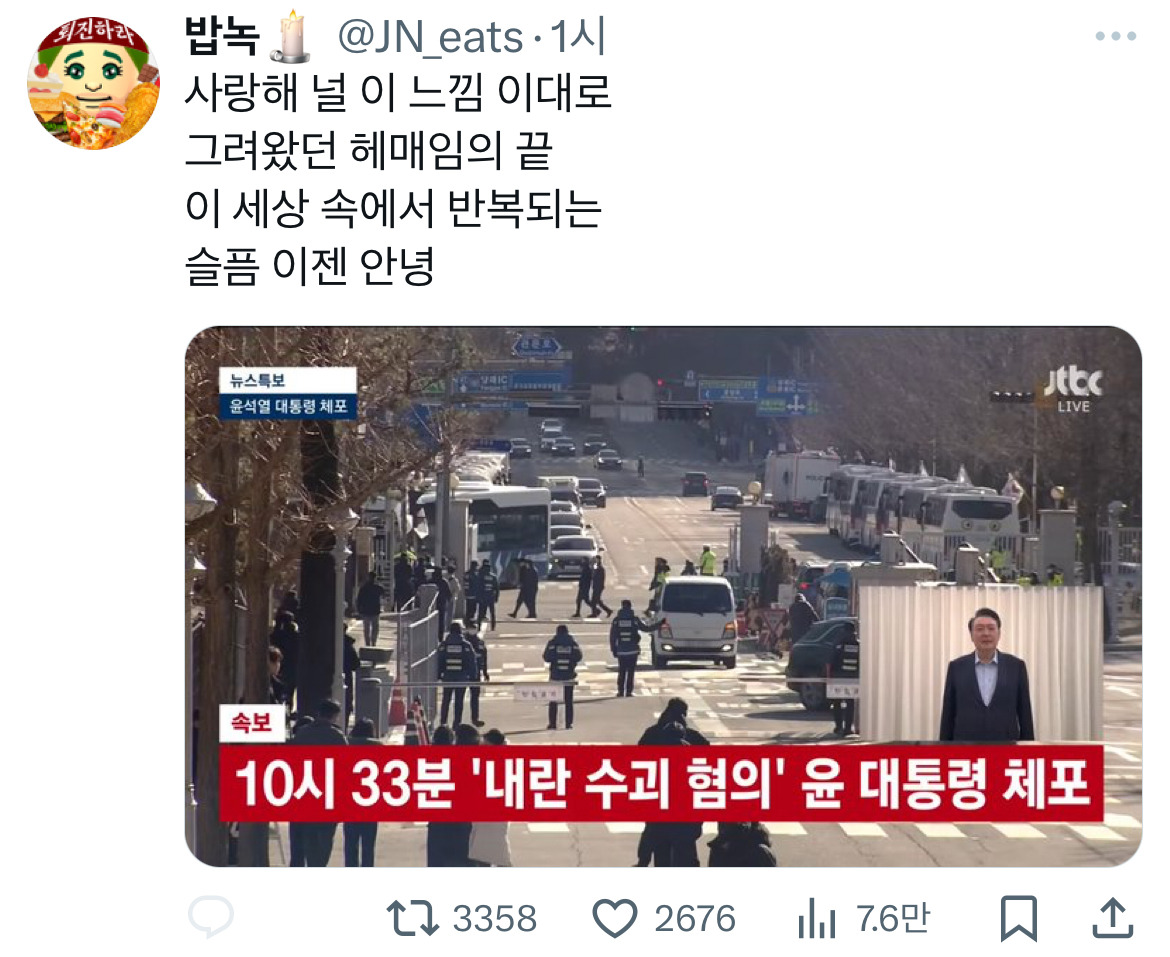Open the 밥녹 profile avatar
1170x957 pixels.
[x=93, y=83]
